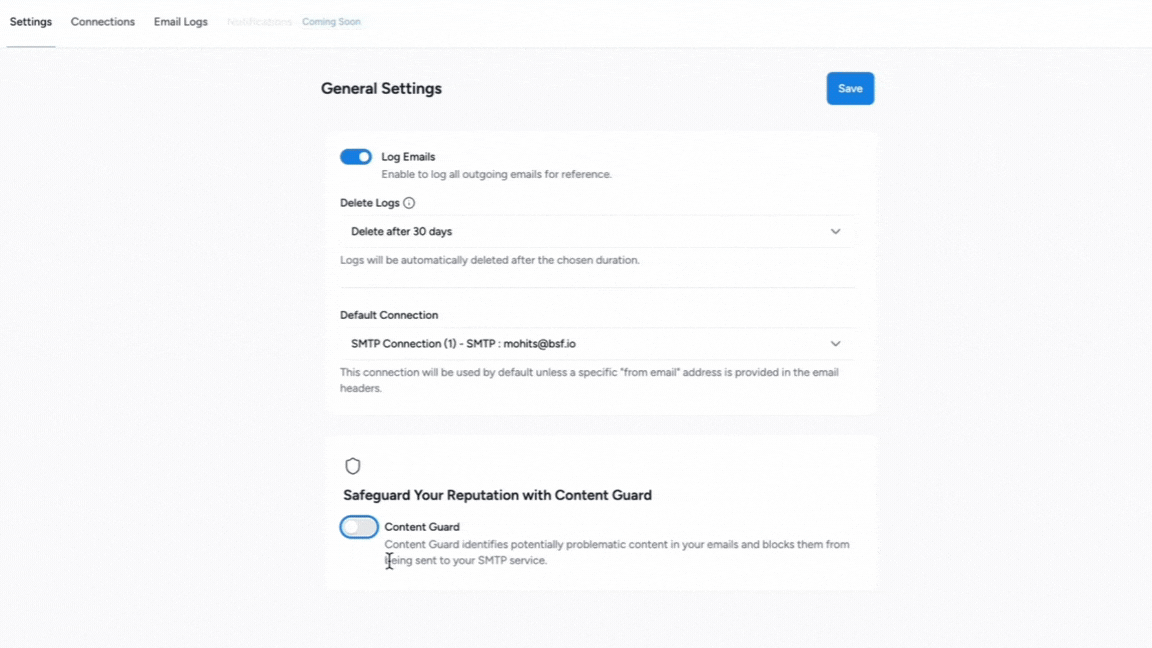The height and width of the screenshot is (648, 1152).
Task: Click the Default Connection field label
Action: click(389, 315)
